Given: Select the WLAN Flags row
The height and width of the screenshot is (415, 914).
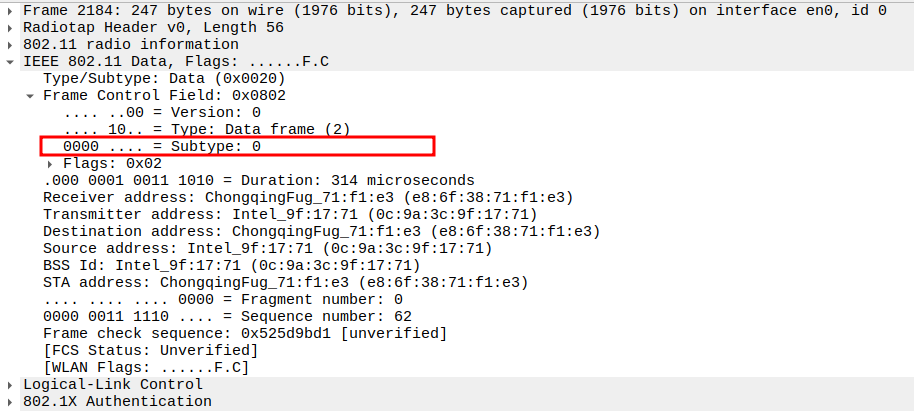Looking at the screenshot, I should [146, 367].
